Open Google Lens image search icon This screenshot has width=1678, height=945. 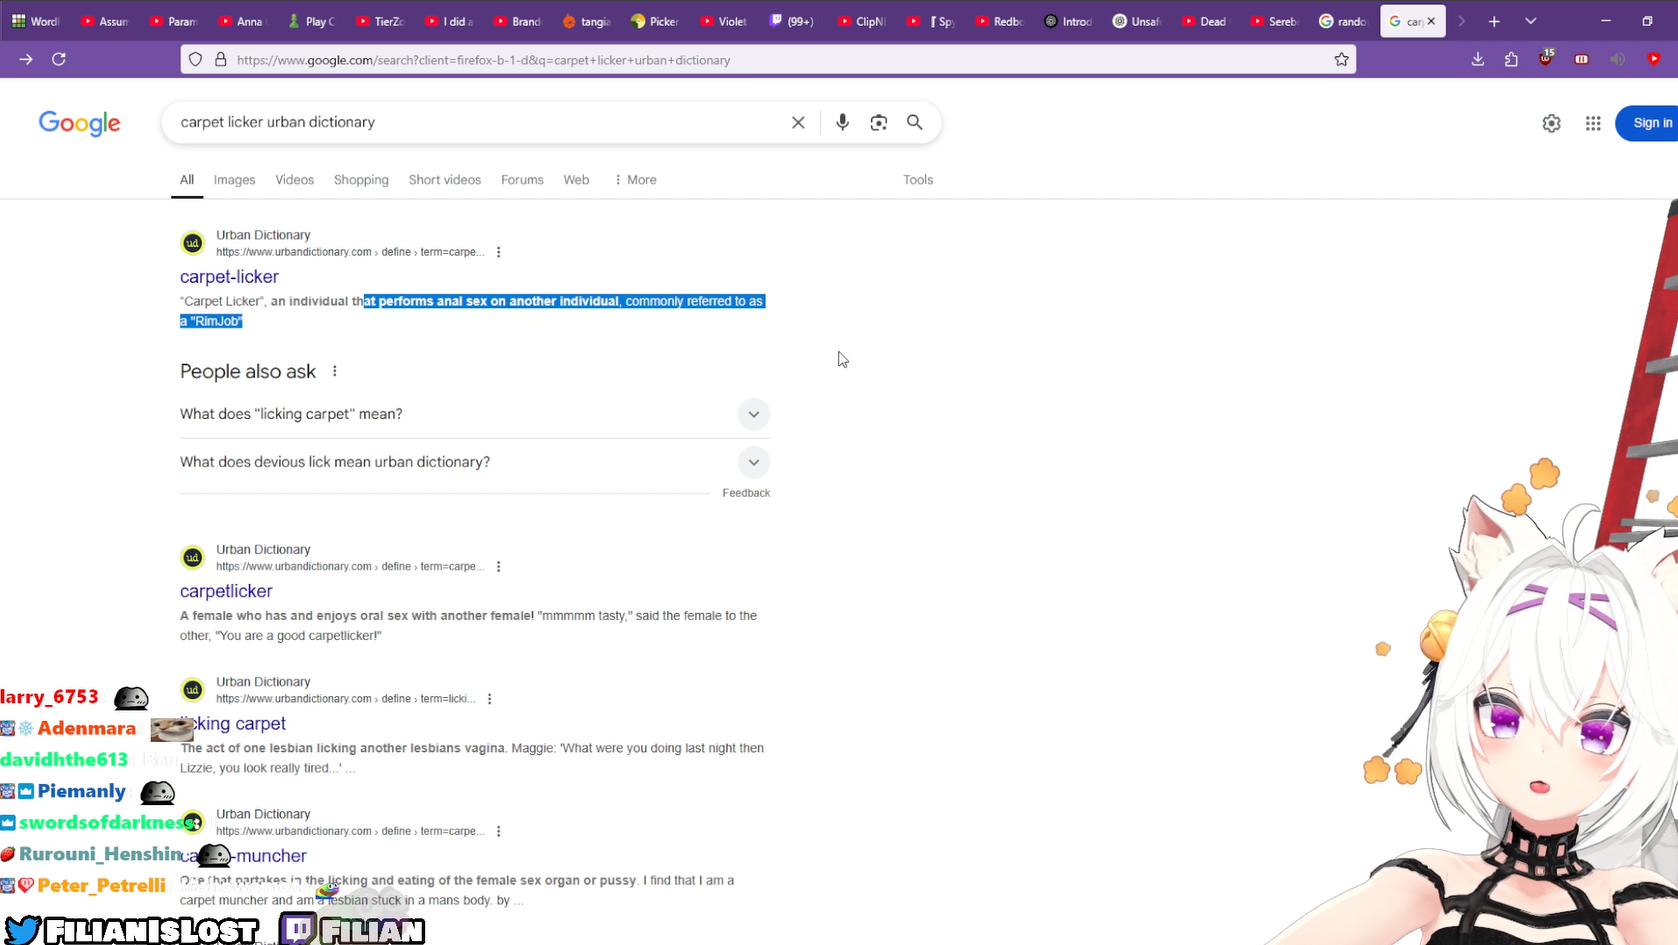pos(878,122)
